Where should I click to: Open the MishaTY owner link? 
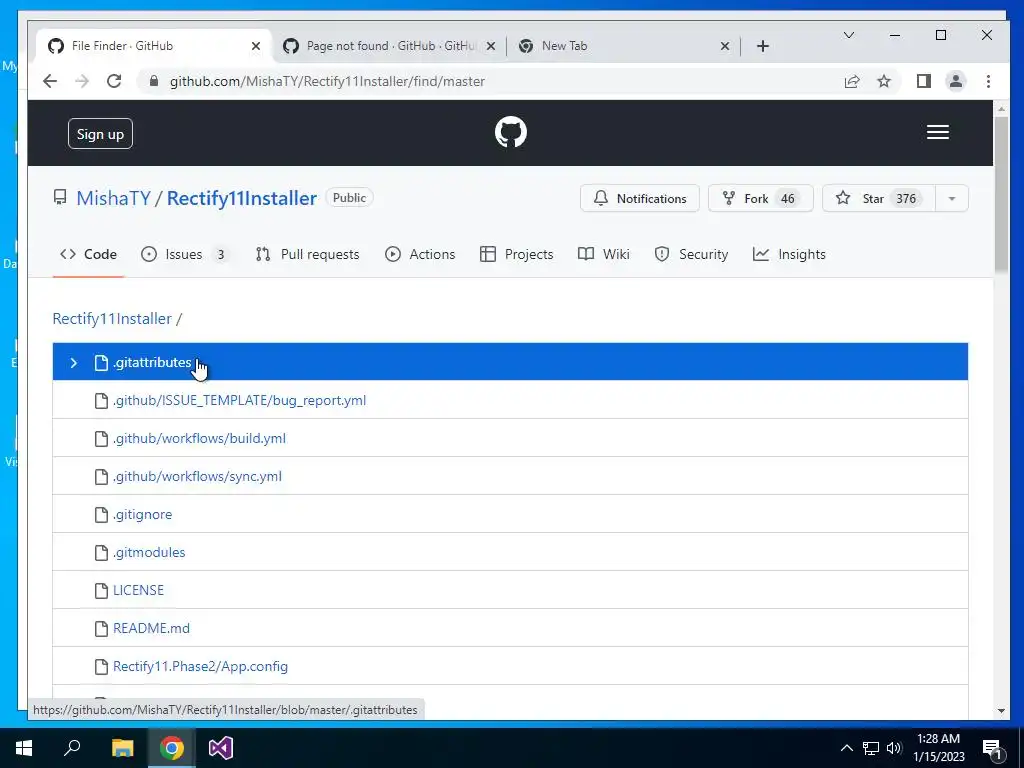(x=113, y=198)
